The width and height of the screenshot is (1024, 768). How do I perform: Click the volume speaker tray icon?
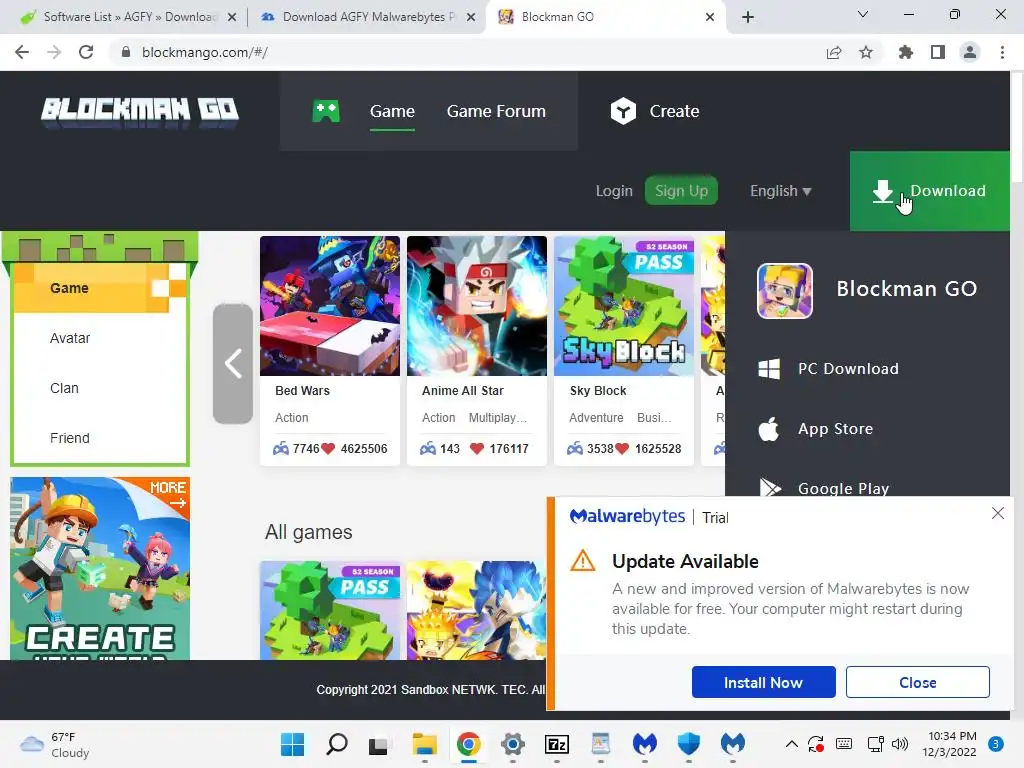[900, 744]
